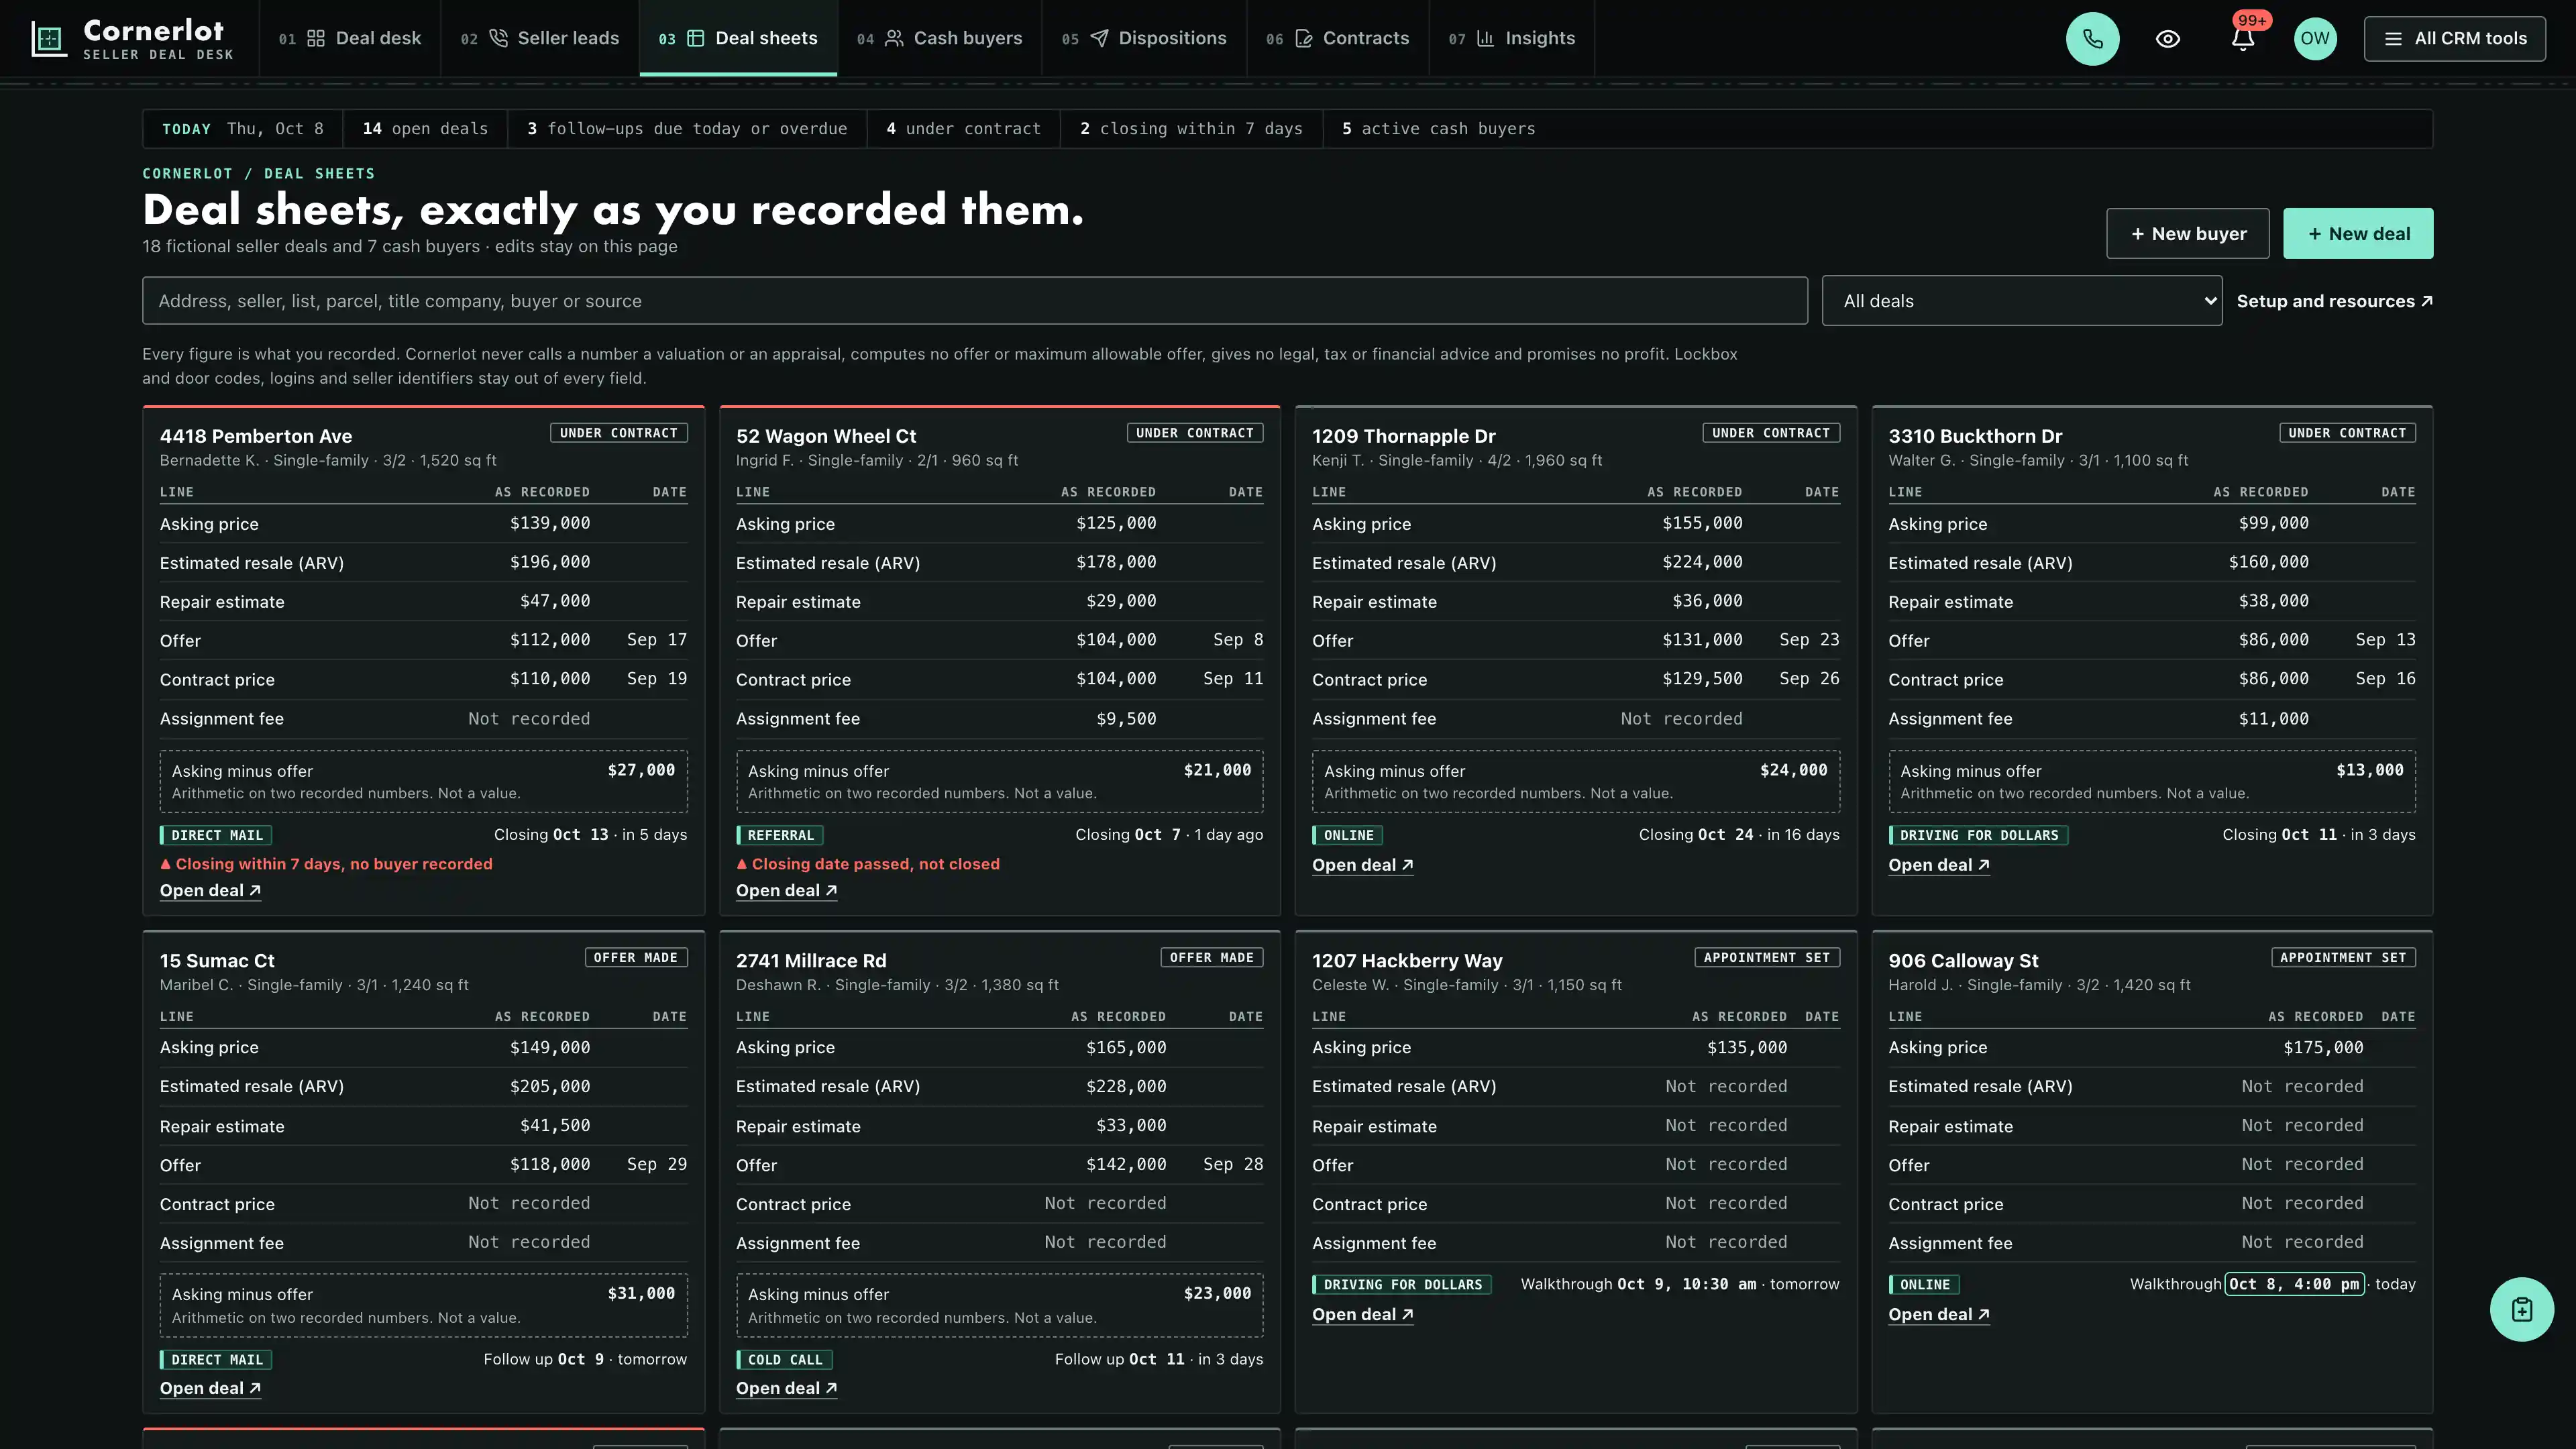Click the Deal sheets breadcrumb
This screenshot has height=1449, width=2576.
(319, 174)
